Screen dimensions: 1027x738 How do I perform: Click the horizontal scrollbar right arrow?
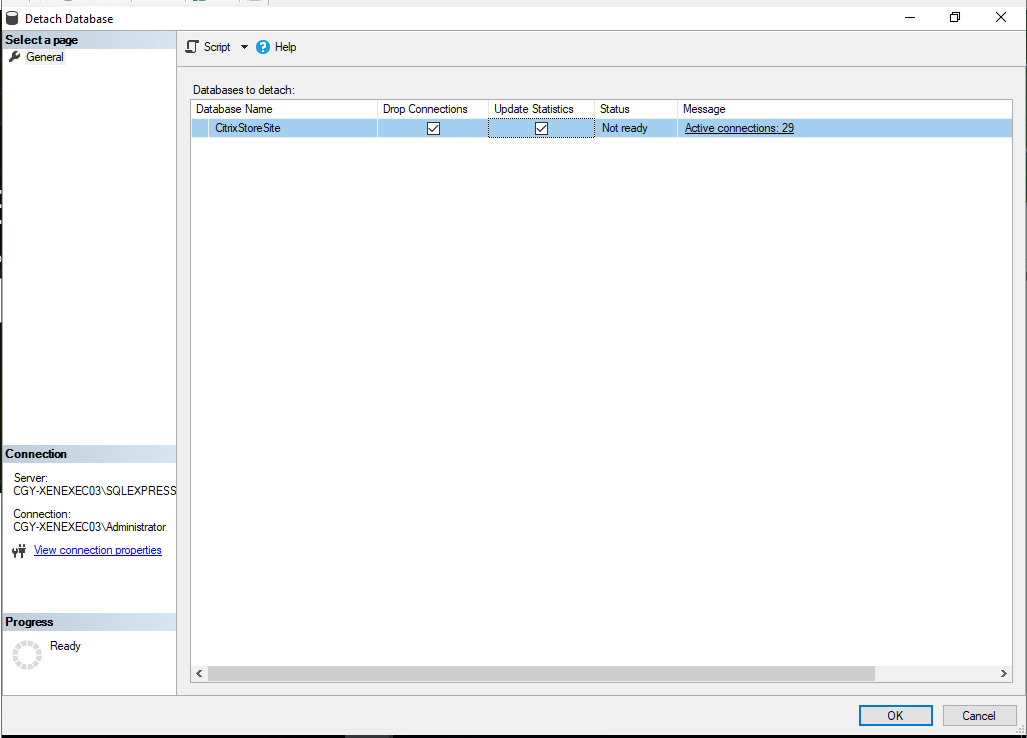pos(1003,674)
